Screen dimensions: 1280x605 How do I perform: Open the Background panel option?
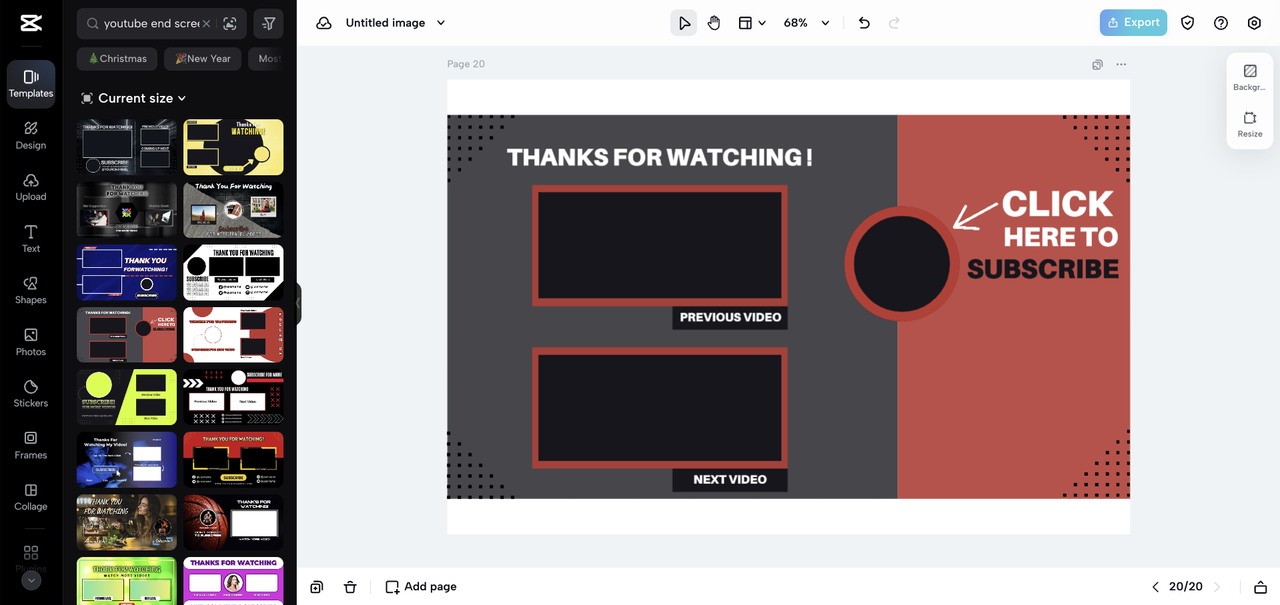click(1250, 77)
